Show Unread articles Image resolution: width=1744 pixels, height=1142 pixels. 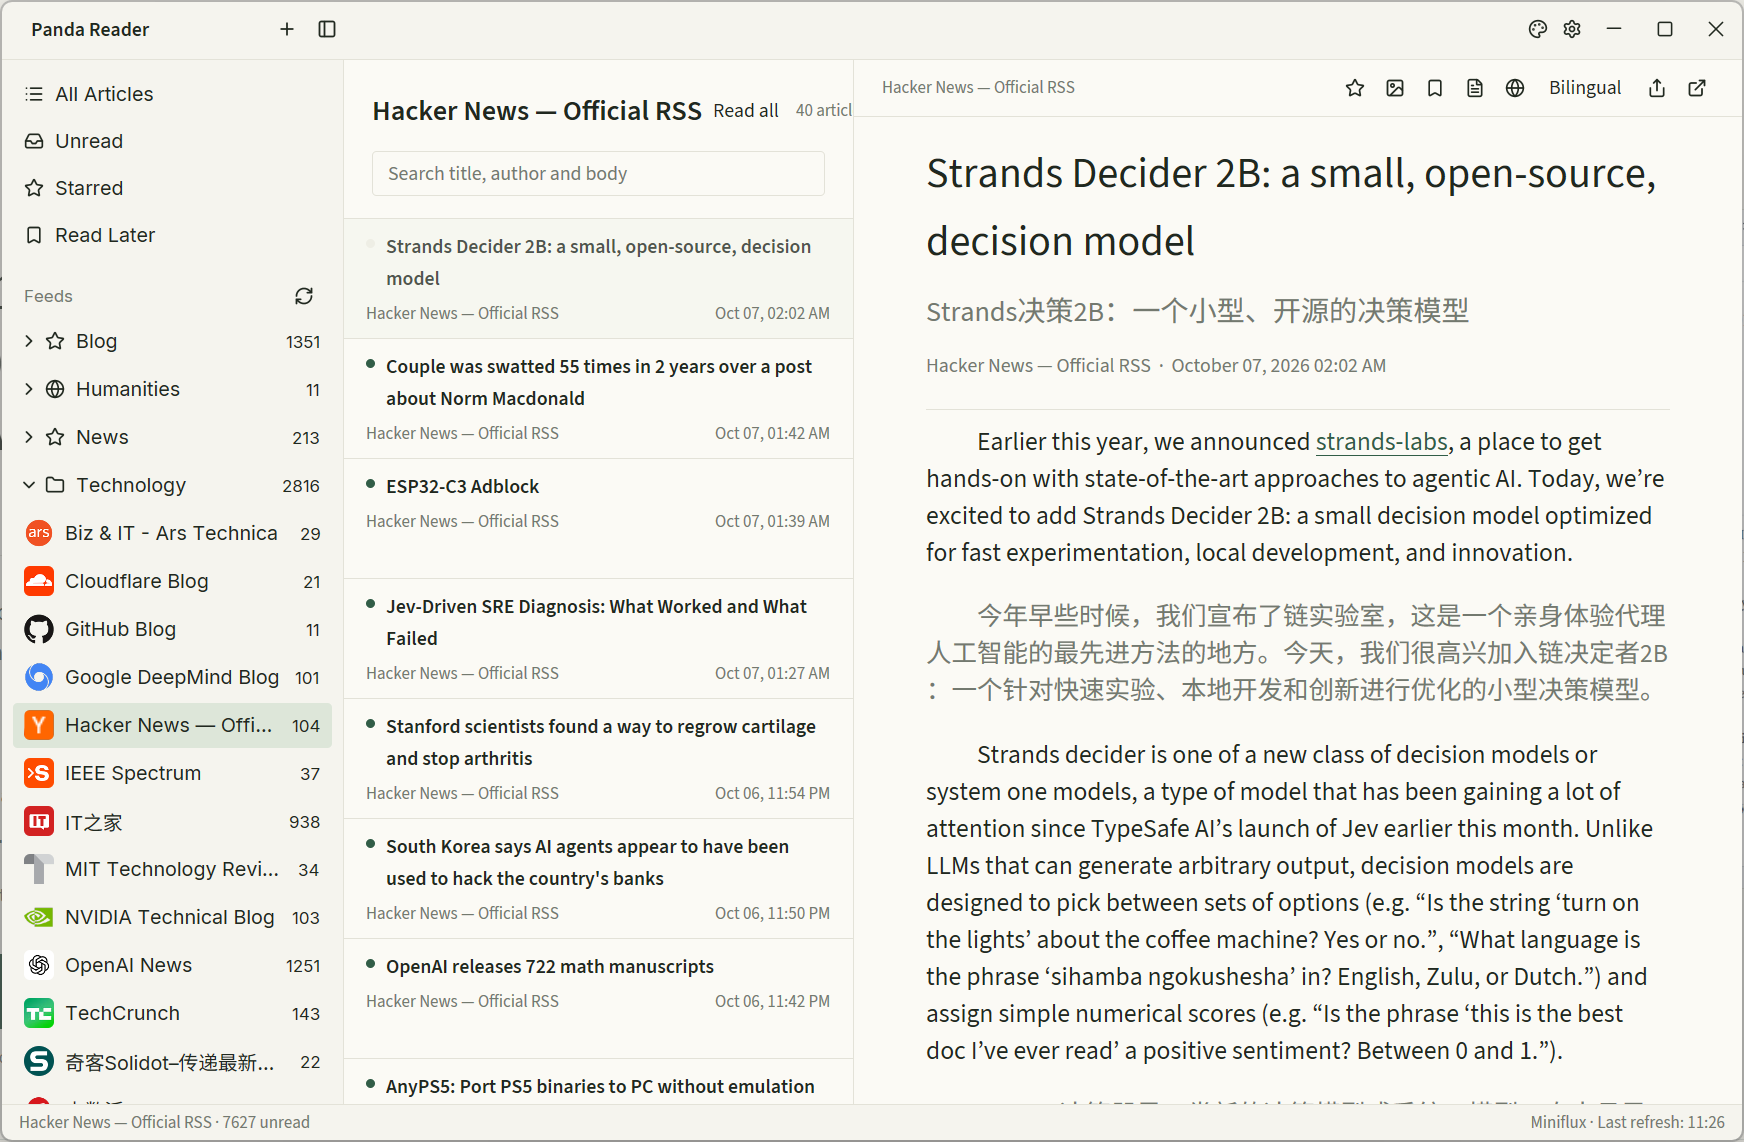(172, 141)
